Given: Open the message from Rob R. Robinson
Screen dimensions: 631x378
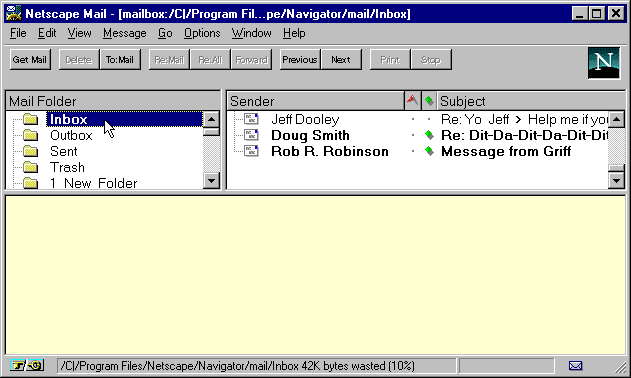Looking at the screenshot, I should pos(330,151).
